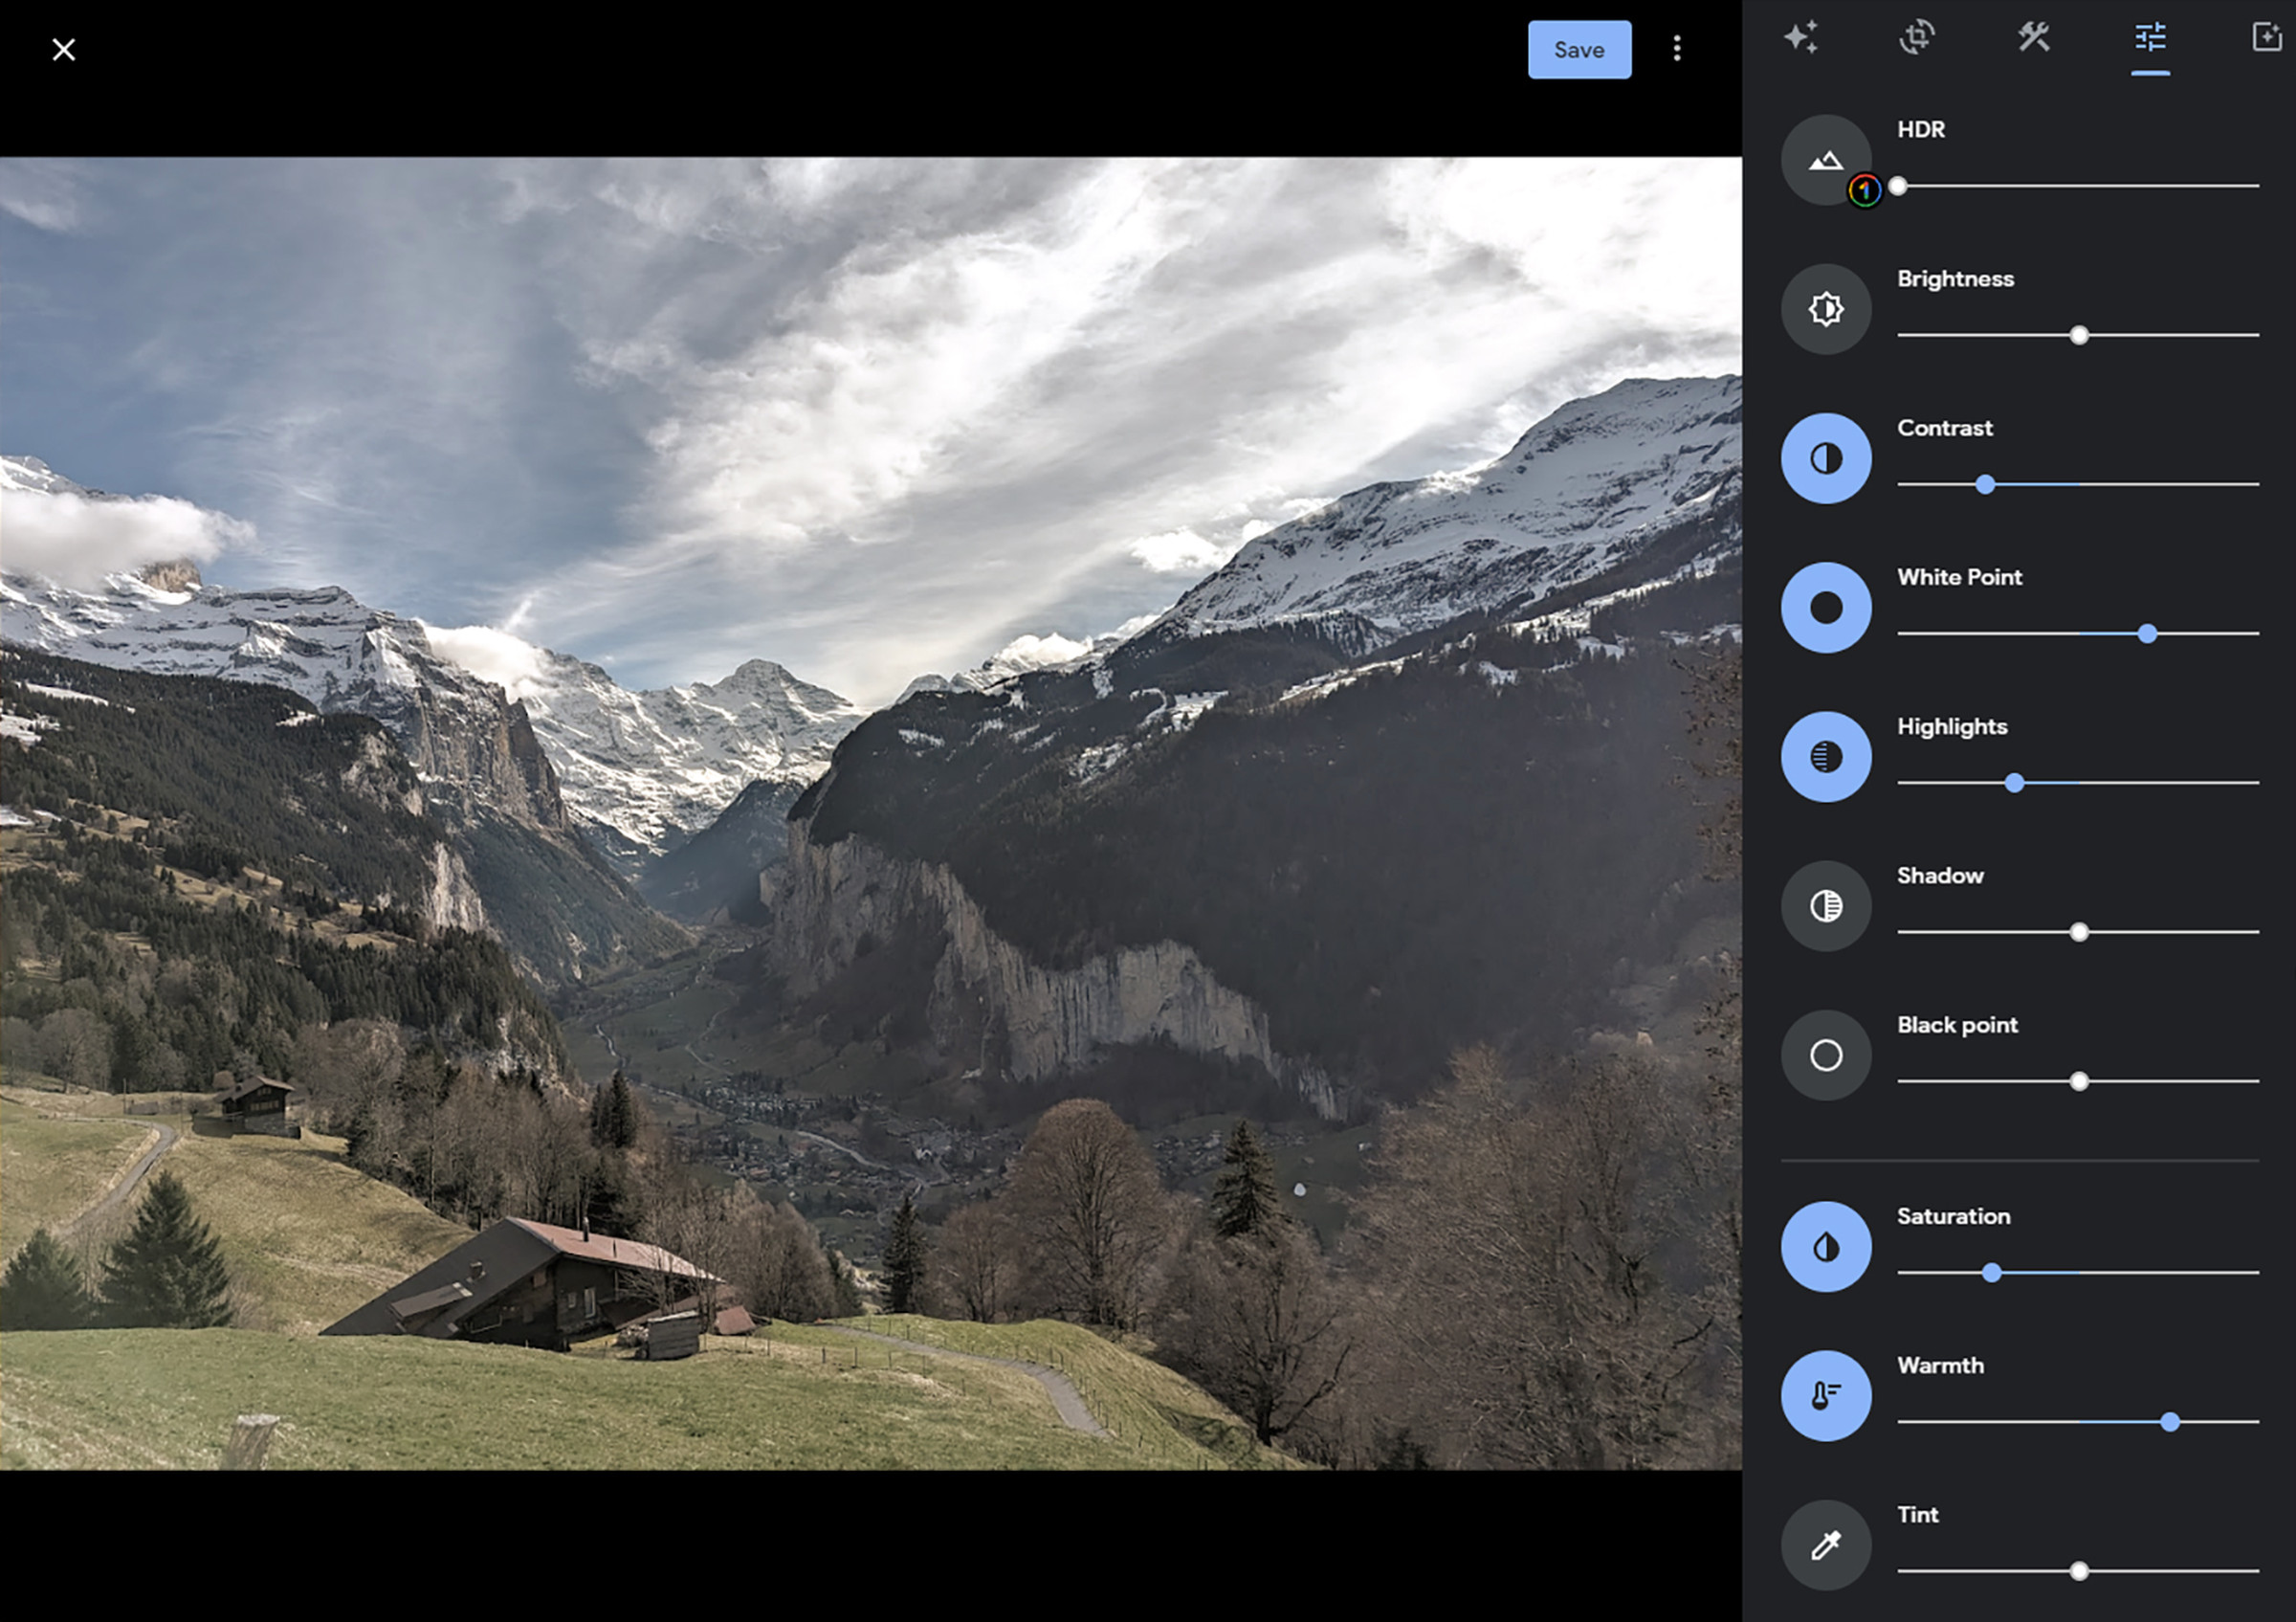This screenshot has width=2296, height=1622.
Task: Toggle the White Point adjustment icon
Action: 1825,607
